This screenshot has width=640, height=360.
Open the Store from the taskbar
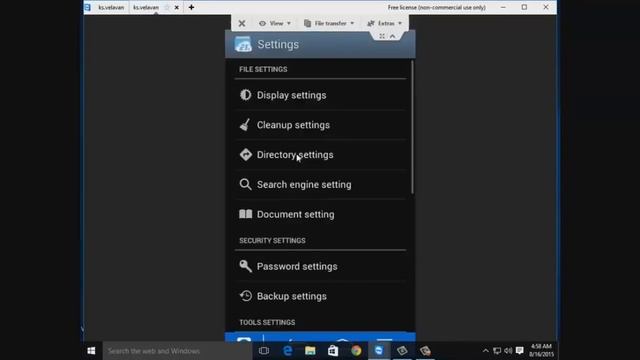point(333,351)
